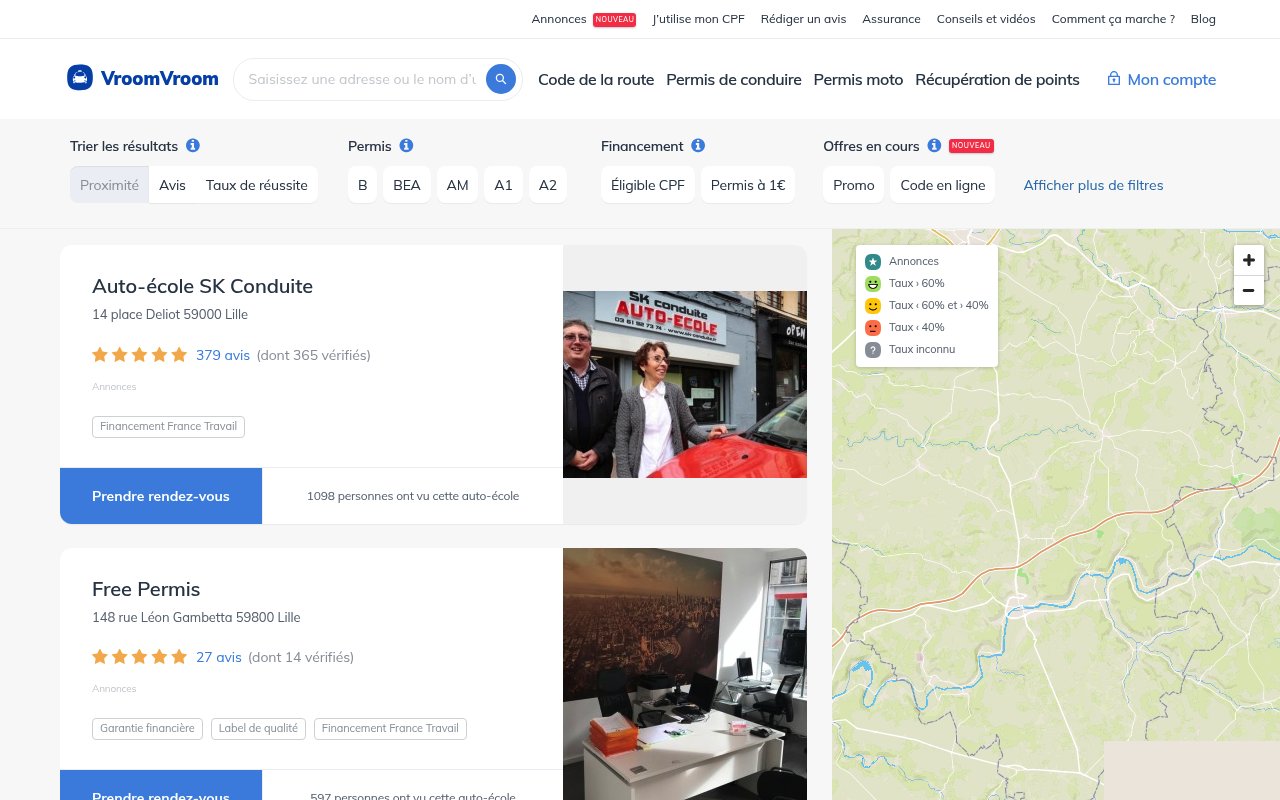Open the info tooltip next to Trier les résultats
The image size is (1280, 800).
192,145
